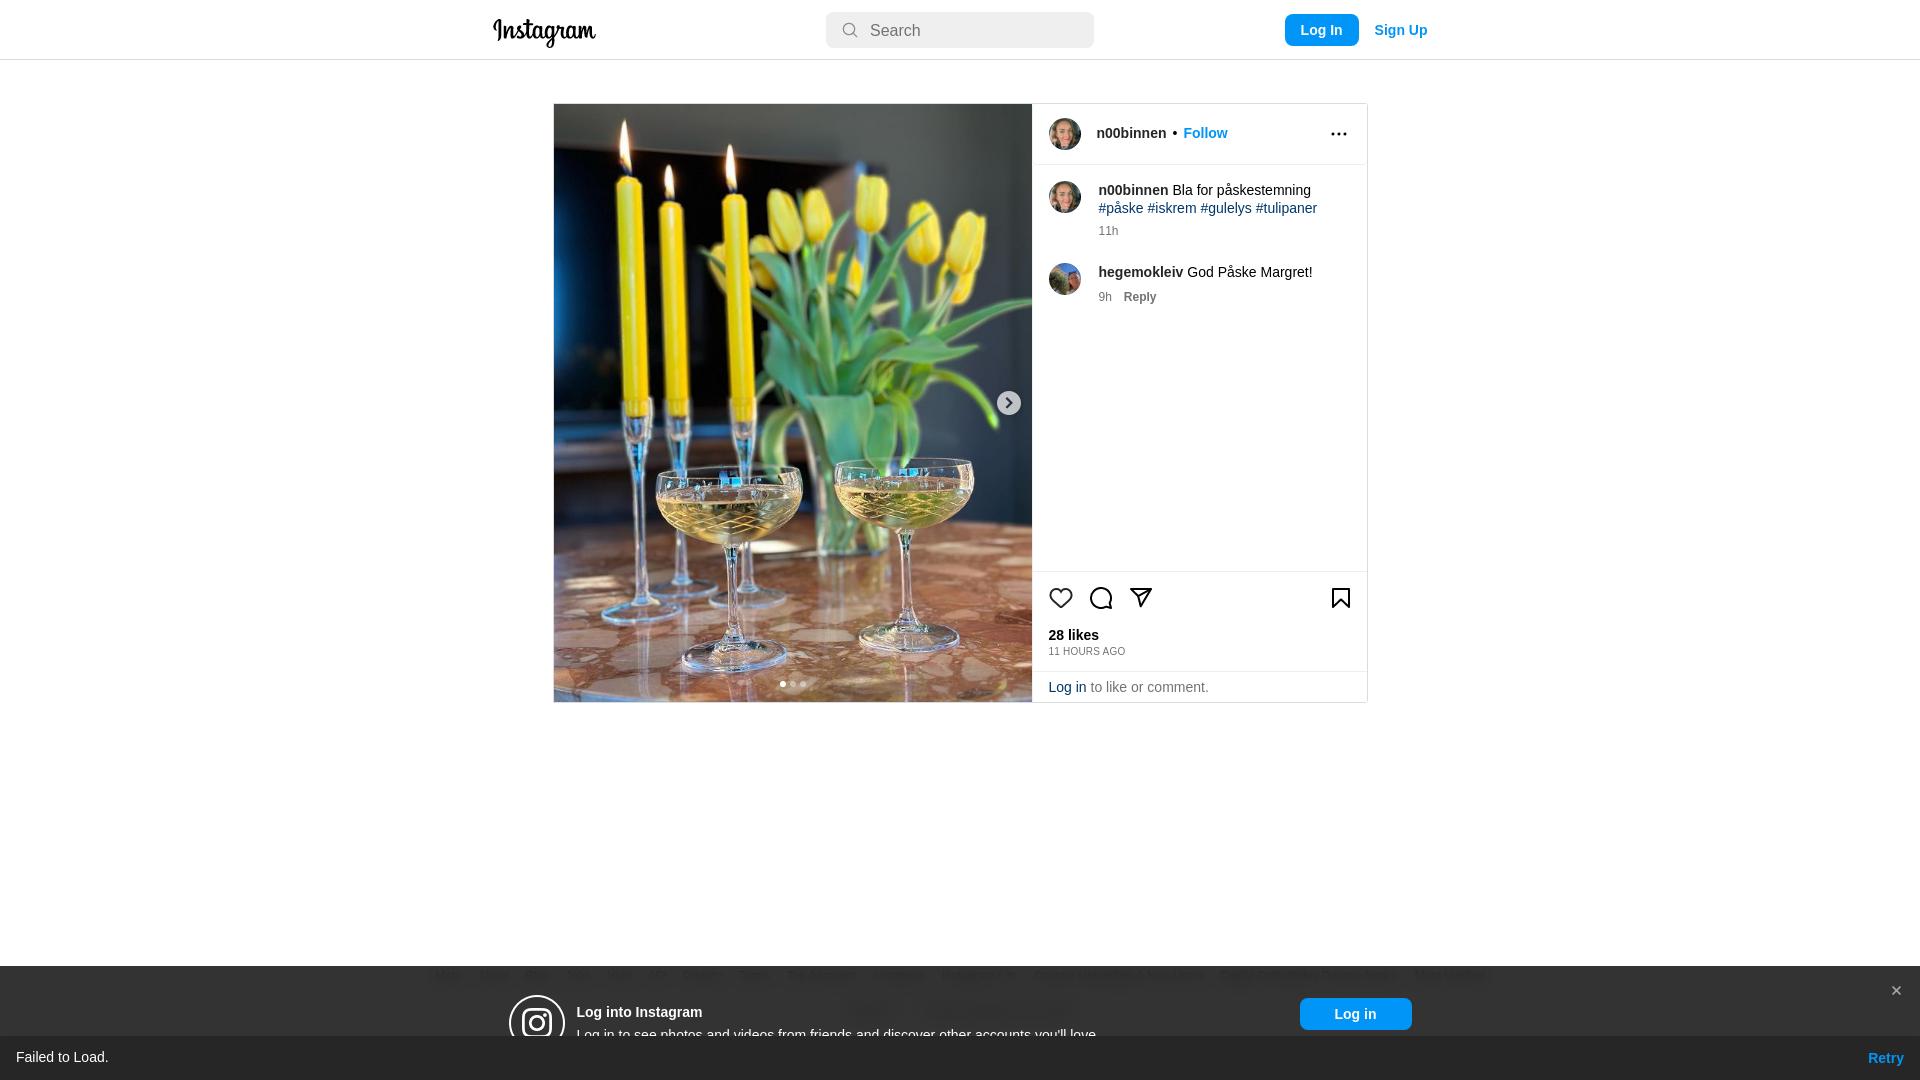
Task: Focus the Search input field
Action: coord(959,30)
